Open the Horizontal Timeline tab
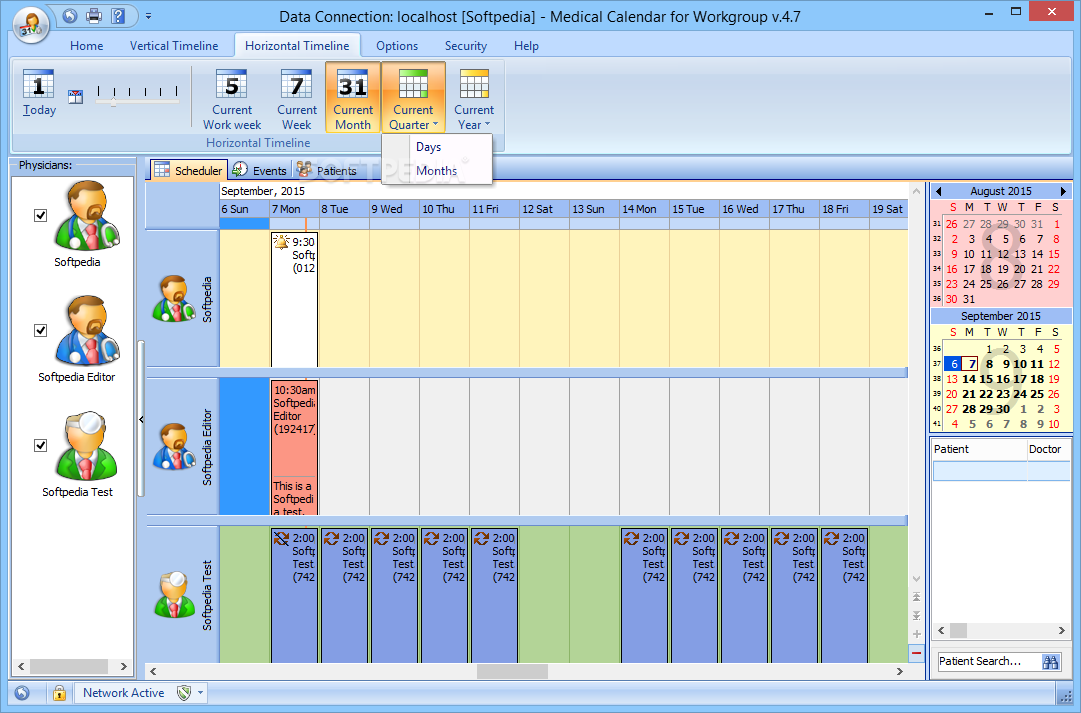 [297, 46]
